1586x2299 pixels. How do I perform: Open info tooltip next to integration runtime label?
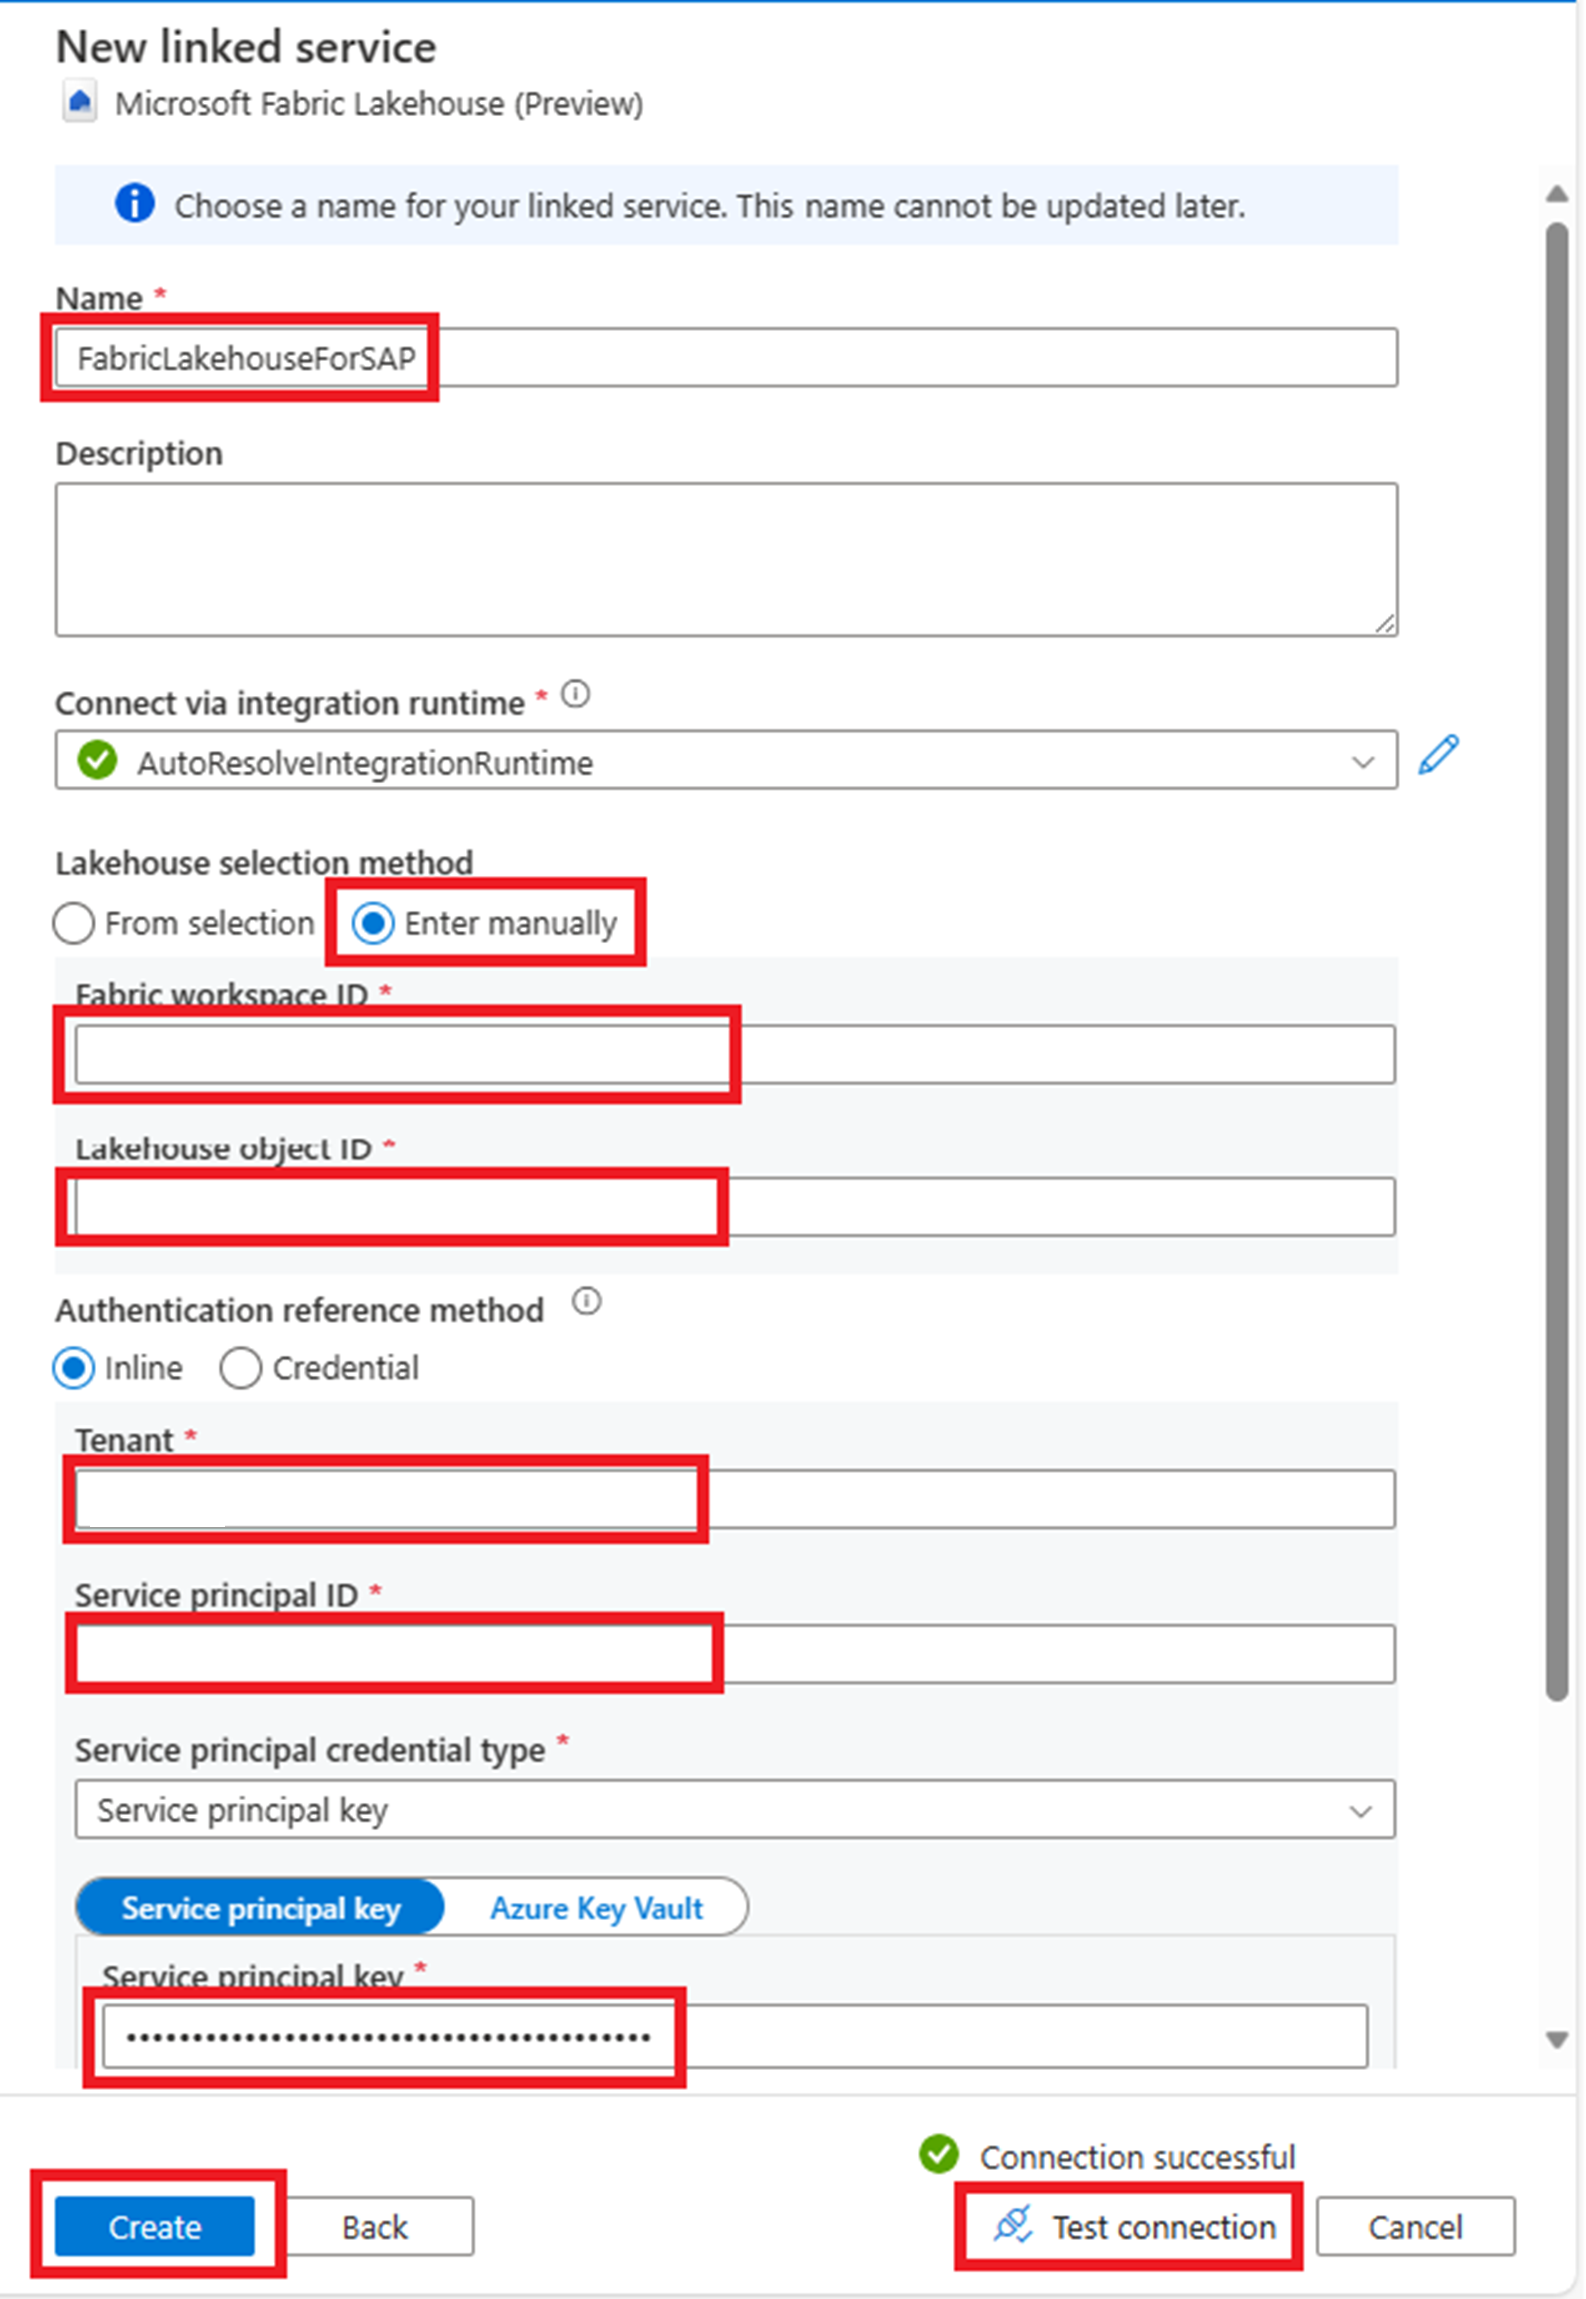[575, 693]
